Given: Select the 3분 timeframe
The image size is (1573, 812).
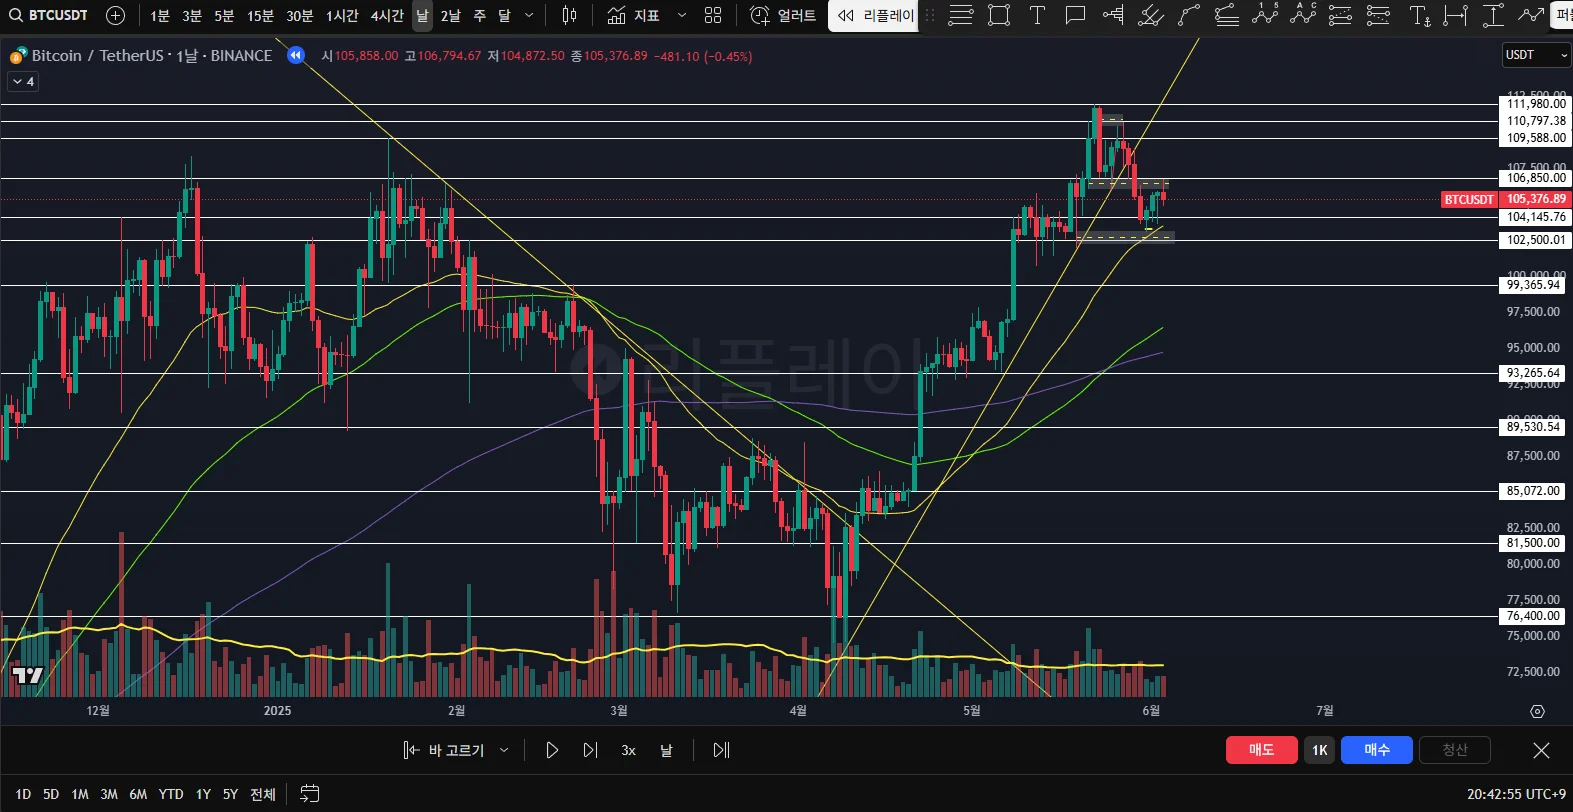Looking at the screenshot, I should point(192,15).
